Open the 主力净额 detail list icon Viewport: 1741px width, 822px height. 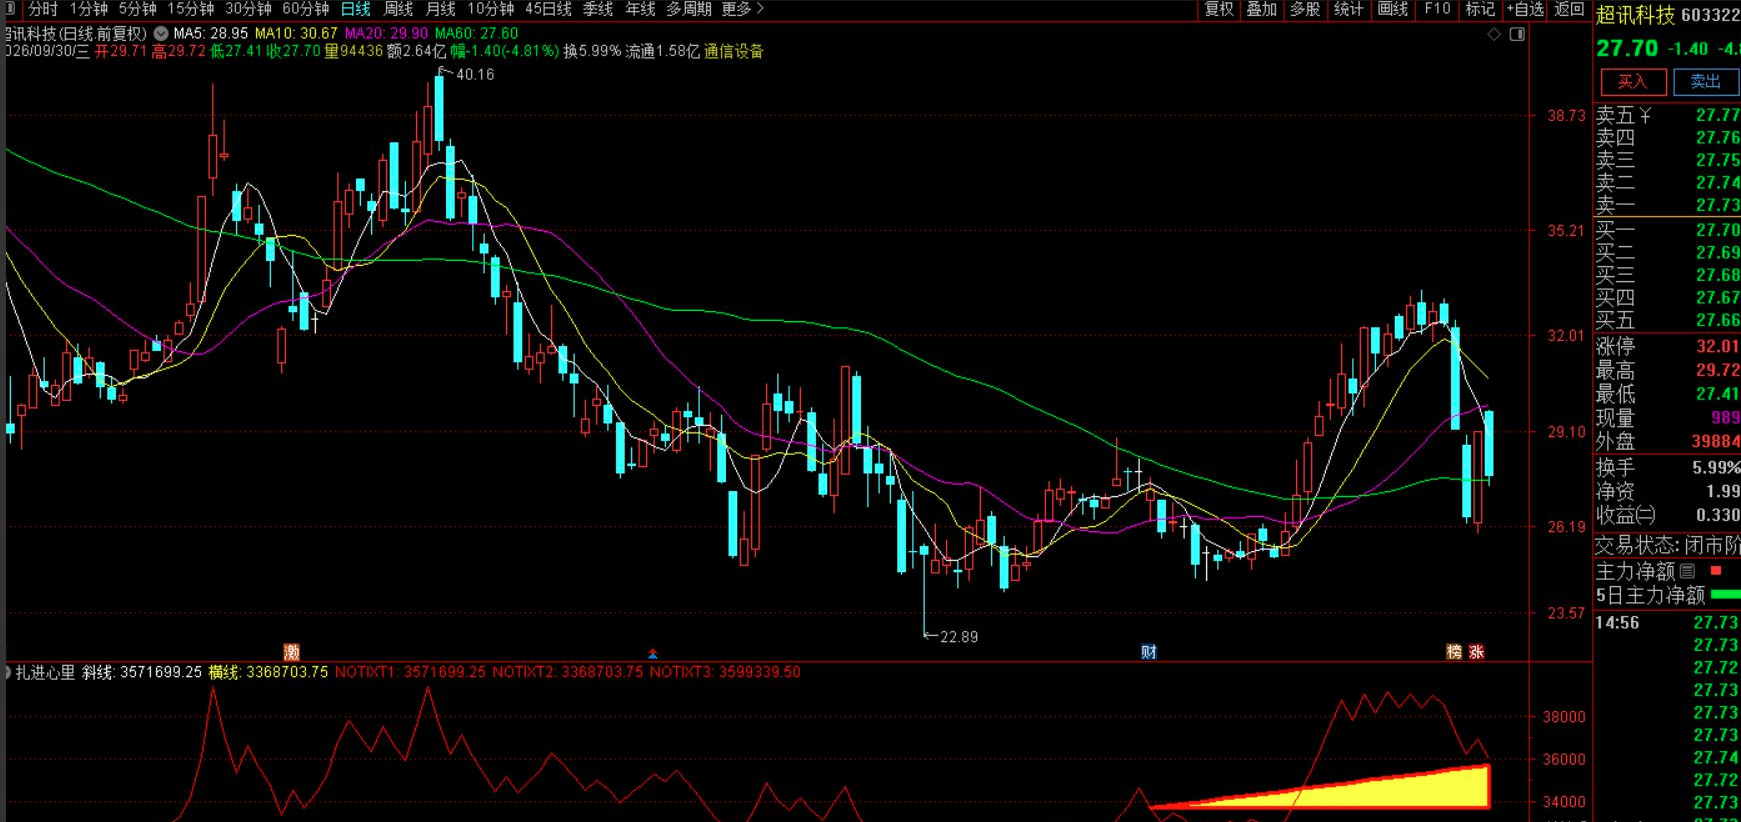coord(1687,571)
